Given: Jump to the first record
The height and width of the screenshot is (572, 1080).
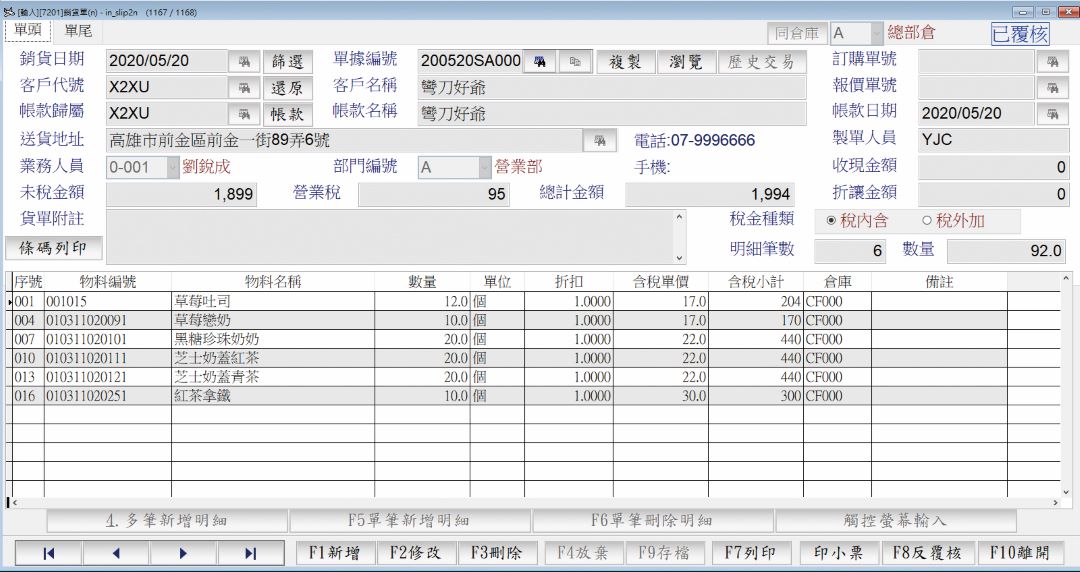Looking at the screenshot, I should click(48, 553).
